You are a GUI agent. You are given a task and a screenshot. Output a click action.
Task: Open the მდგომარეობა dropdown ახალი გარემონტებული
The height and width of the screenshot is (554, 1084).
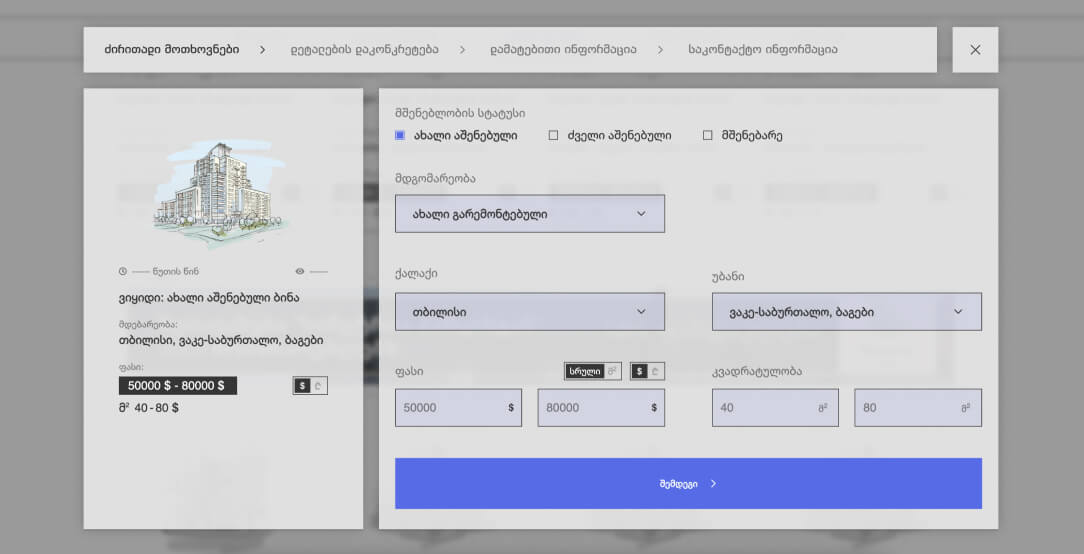coord(530,214)
